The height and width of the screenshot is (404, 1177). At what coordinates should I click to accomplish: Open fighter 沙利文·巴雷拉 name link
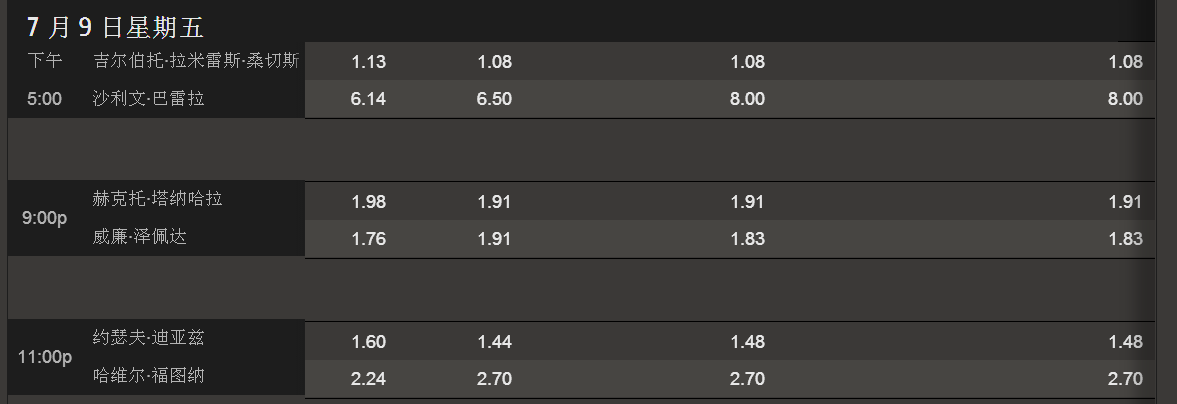[149, 98]
